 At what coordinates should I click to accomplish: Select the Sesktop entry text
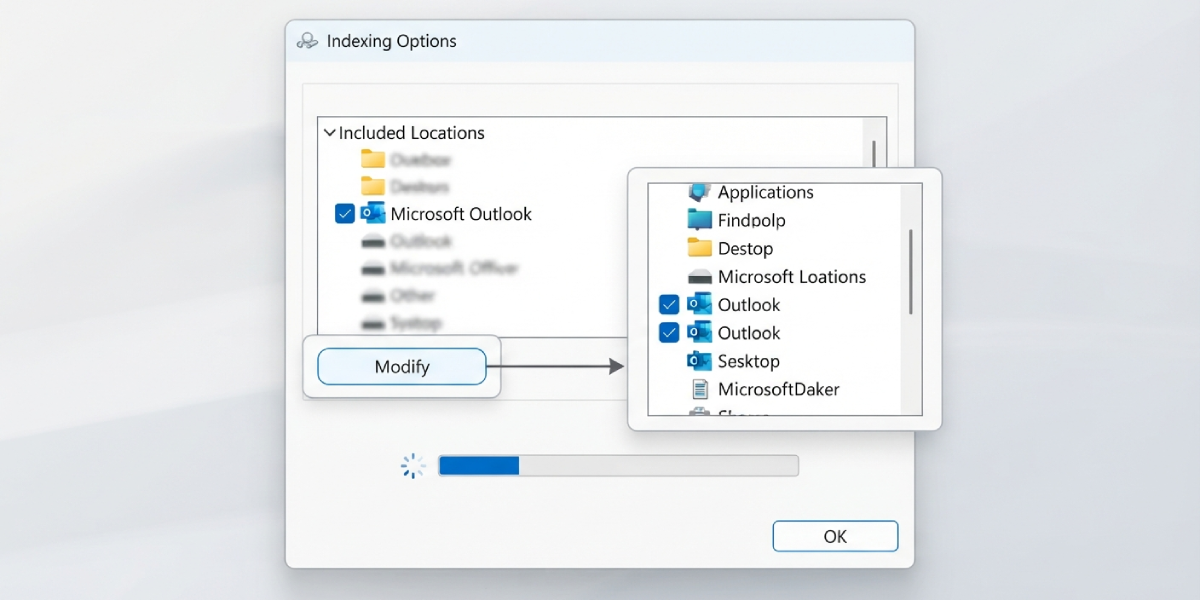pos(749,361)
